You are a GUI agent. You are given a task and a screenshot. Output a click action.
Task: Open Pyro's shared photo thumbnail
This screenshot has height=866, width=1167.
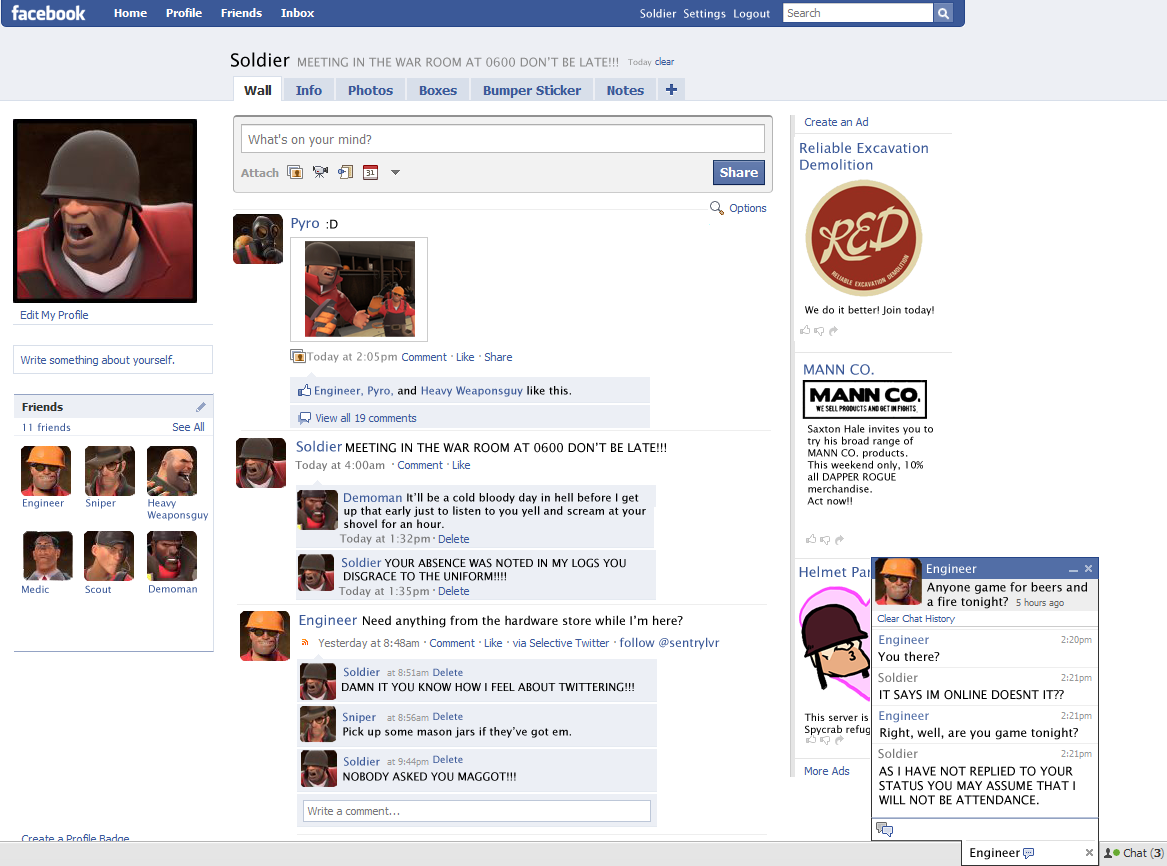pyautogui.click(x=359, y=289)
